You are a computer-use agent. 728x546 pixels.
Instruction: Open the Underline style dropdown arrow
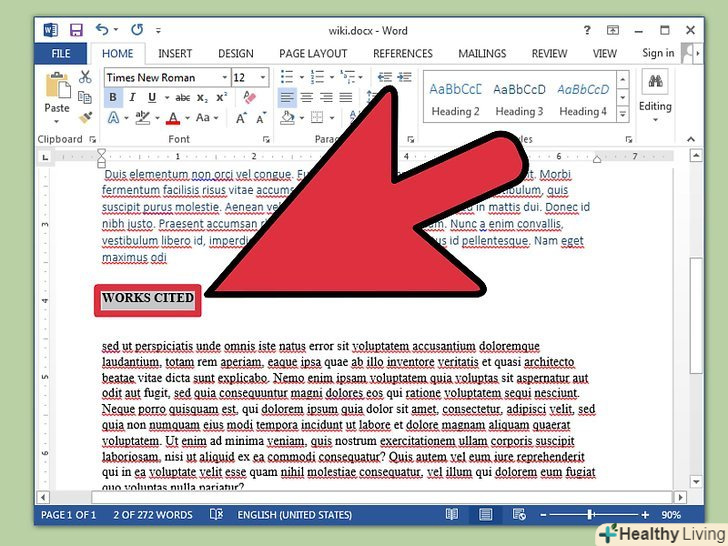pos(167,98)
